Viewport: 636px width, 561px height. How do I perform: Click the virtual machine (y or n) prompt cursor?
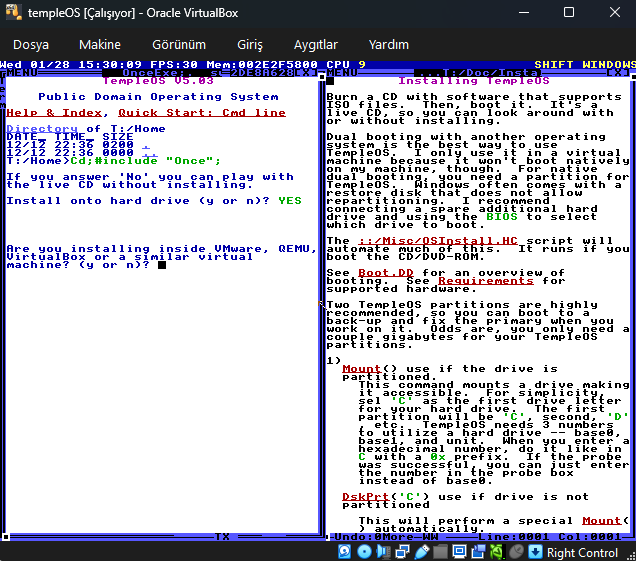pyautogui.click(x=162, y=265)
